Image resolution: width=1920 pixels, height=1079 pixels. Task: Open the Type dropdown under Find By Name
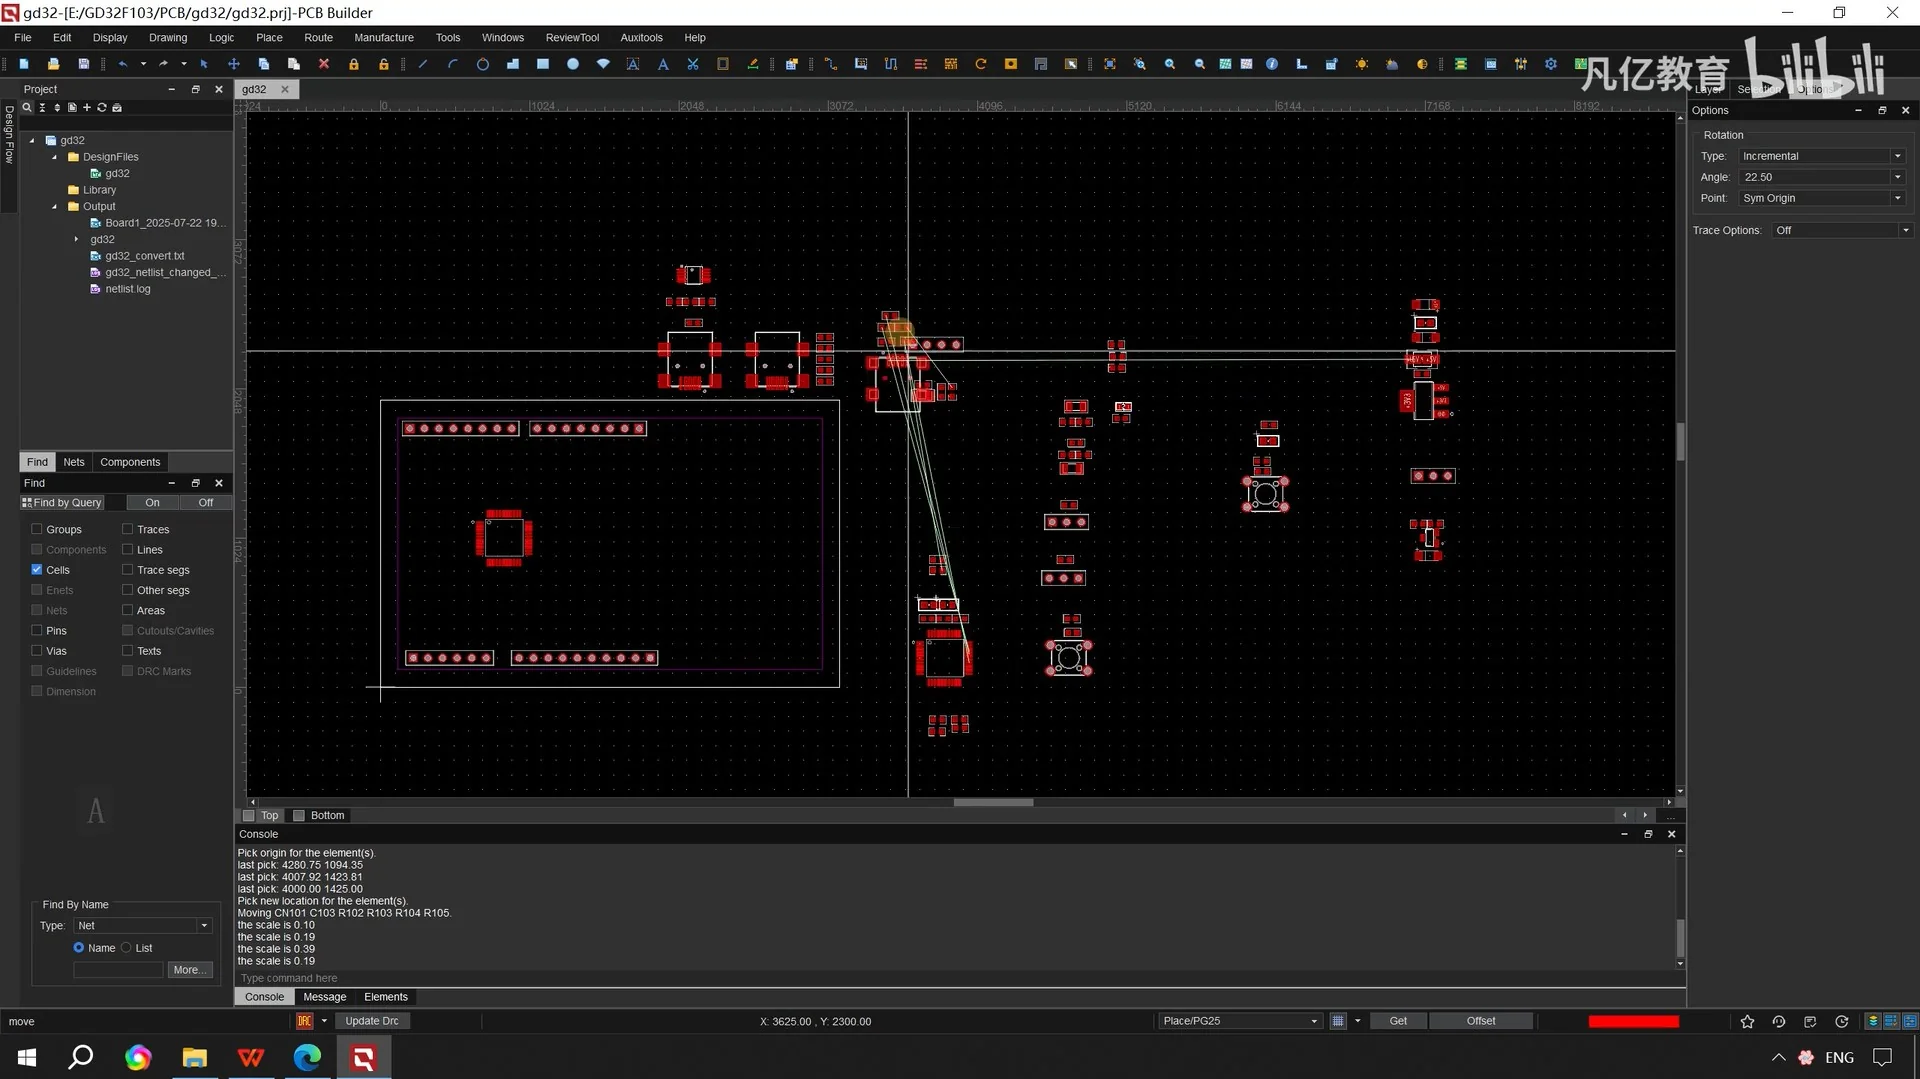pyautogui.click(x=203, y=925)
